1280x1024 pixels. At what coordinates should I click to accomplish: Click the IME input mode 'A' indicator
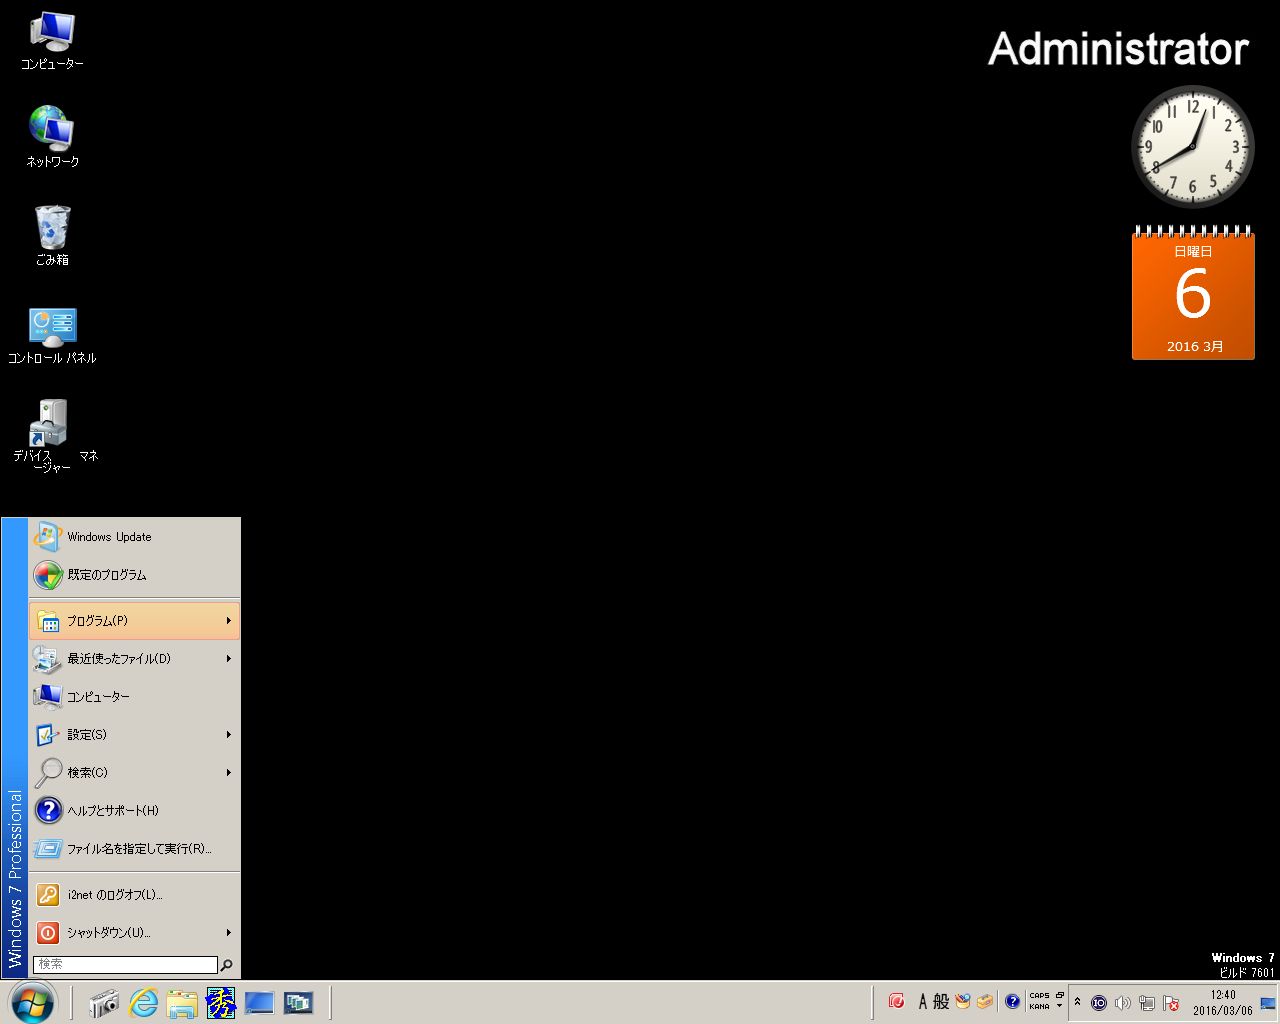pyautogui.click(x=923, y=1001)
